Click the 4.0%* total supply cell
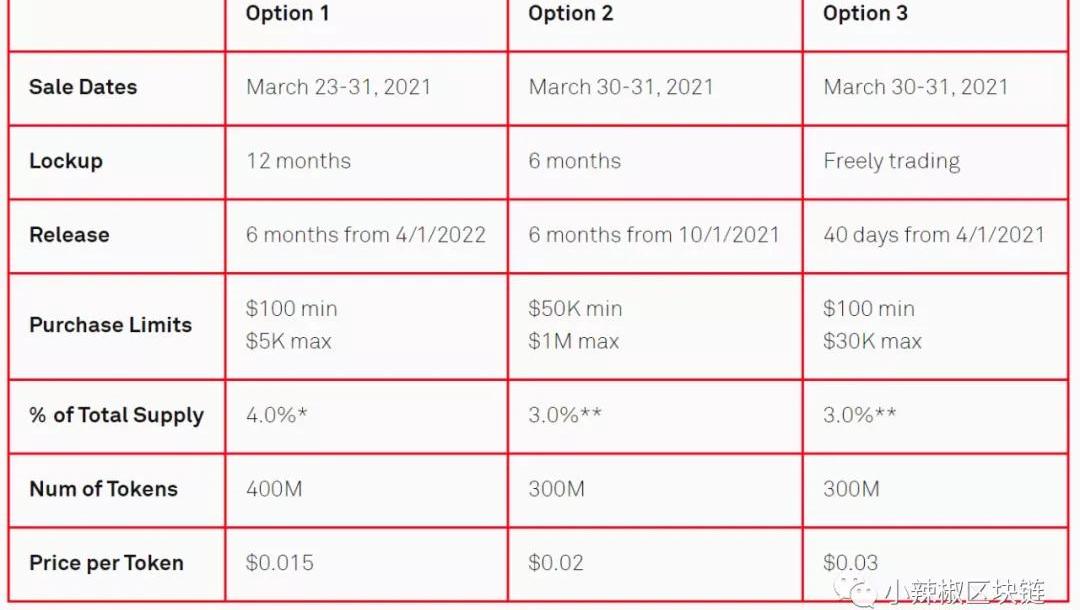This screenshot has width=1080, height=610. coord(276,415)
